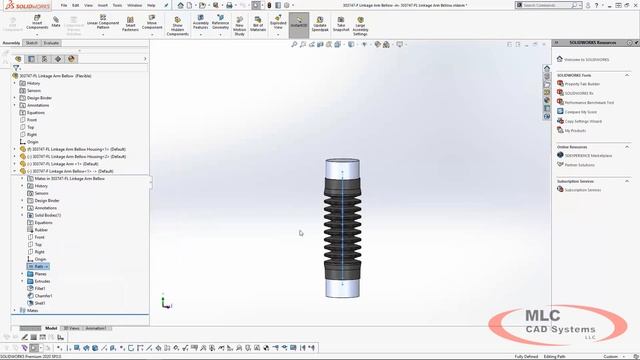Start a New Motion Study
The image size is (640, 360).
240,26
